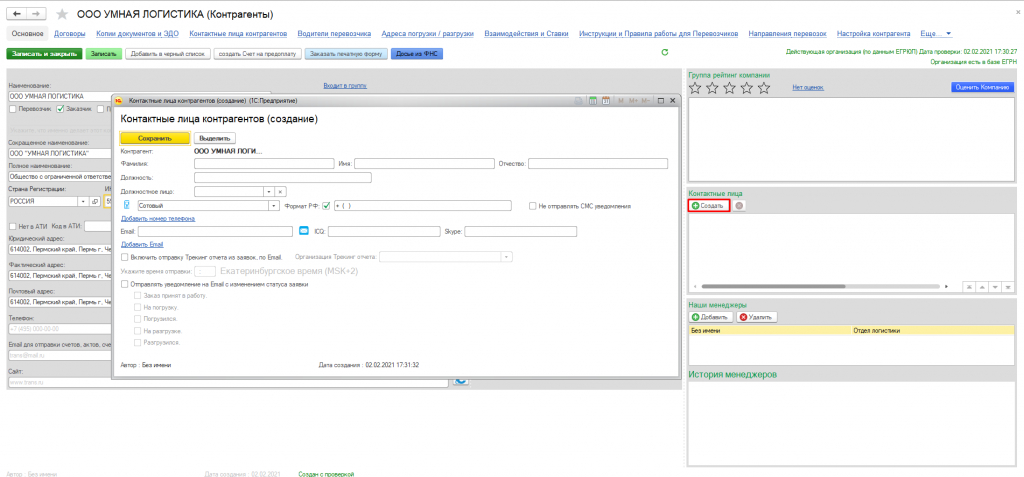Click the M+ memory button in dialog title bar
Image resolution: width=1024 pixels, height=477 pixels.
[x=632, y=101]
